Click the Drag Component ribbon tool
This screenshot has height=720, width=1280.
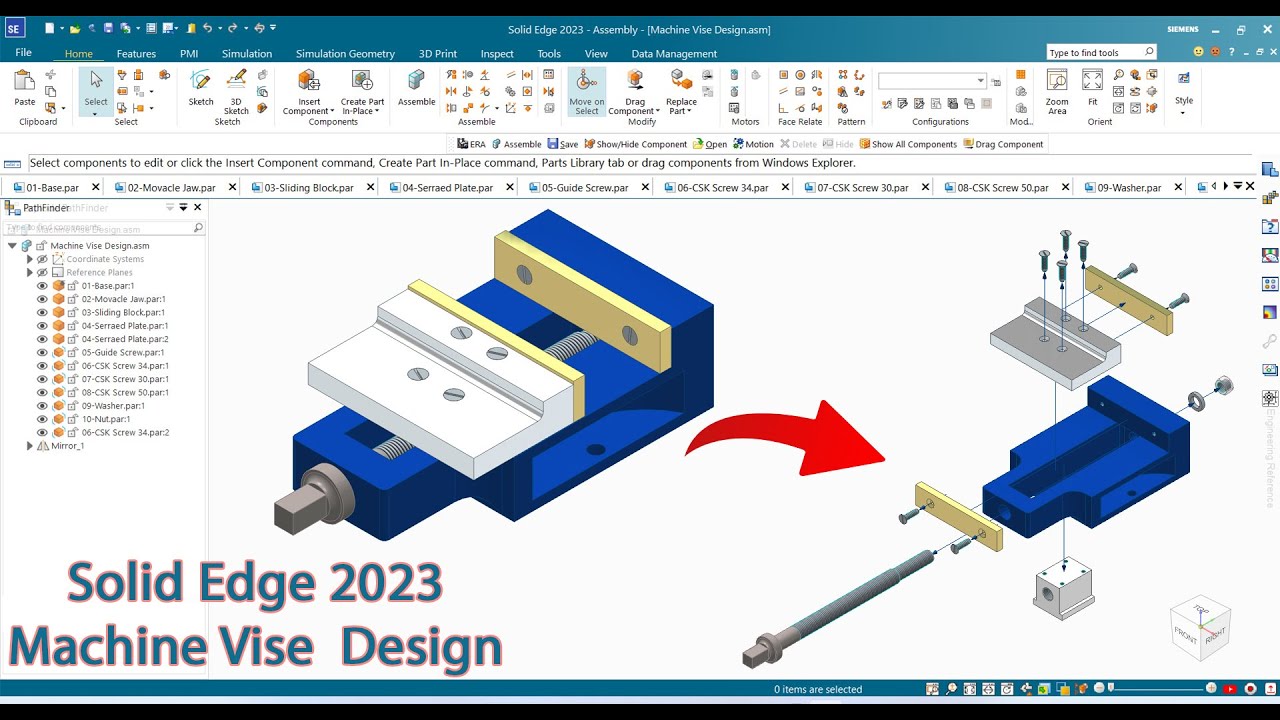click(x=635, y=91)
